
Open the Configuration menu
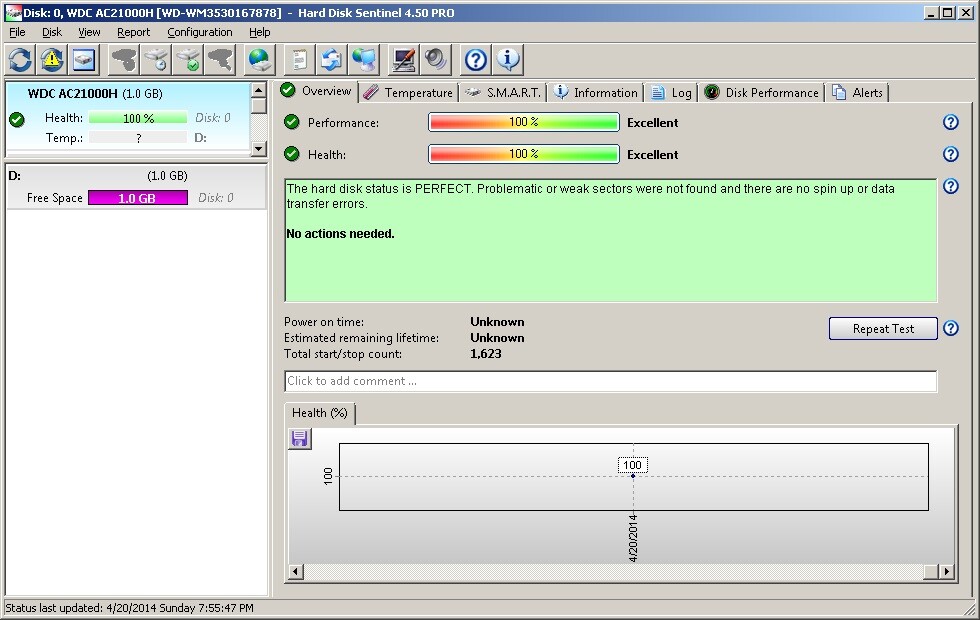coord(199,32)
